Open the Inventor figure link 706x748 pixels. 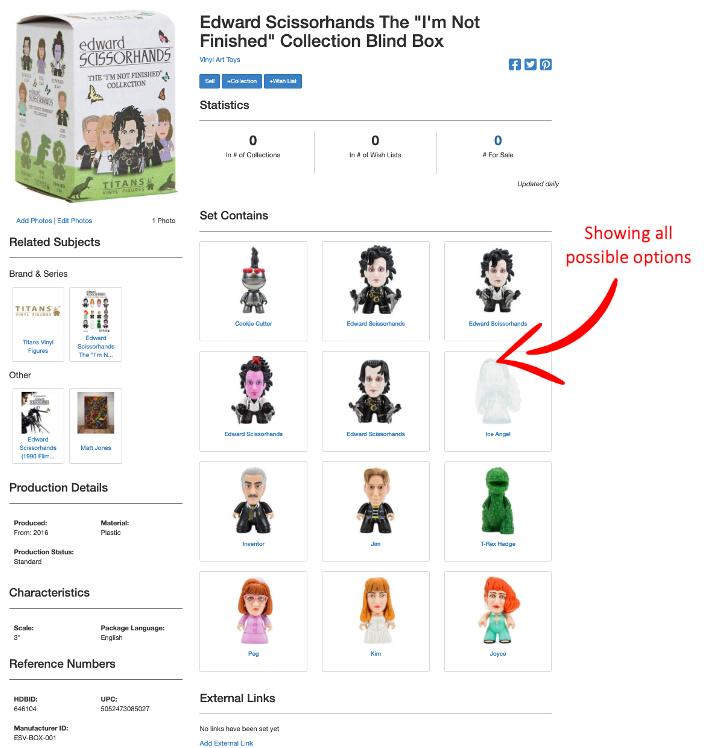click(253, 544)
